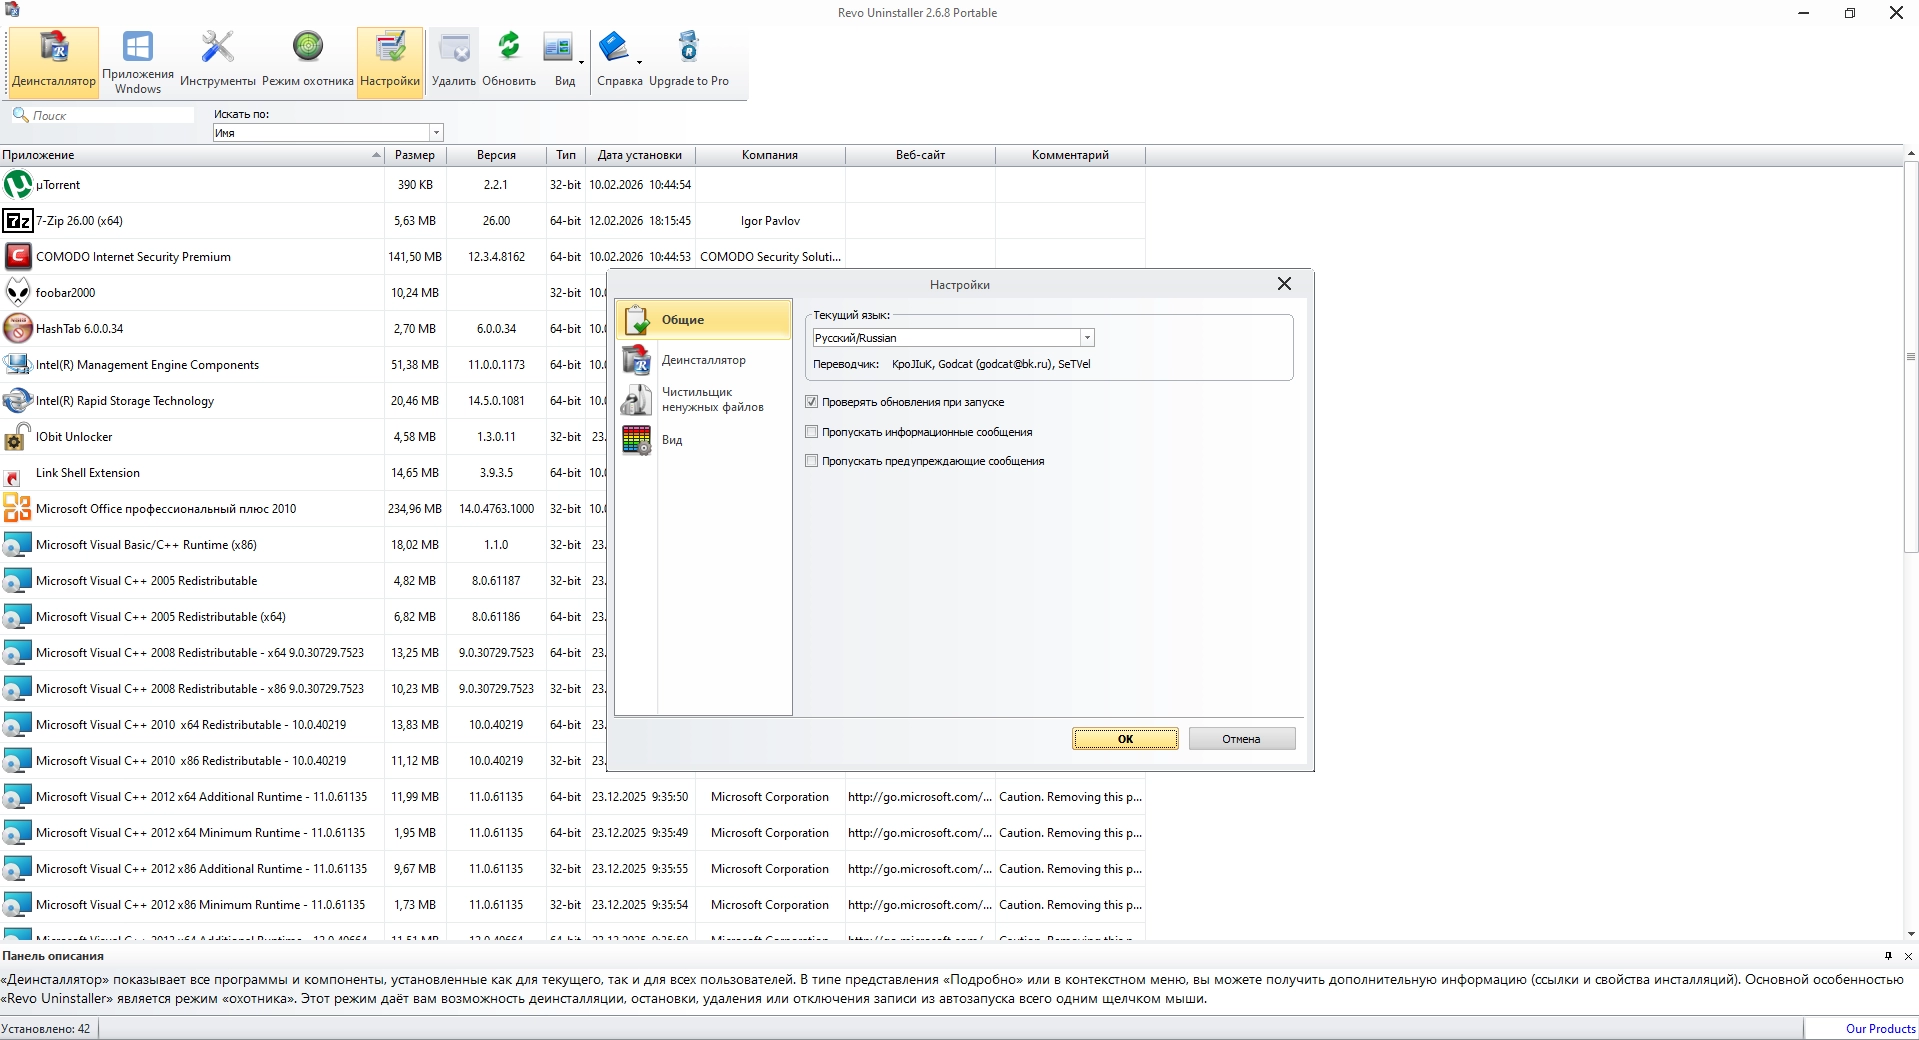
Task: Confirm settings with OK button
Action: click(x=1126, y=739)
